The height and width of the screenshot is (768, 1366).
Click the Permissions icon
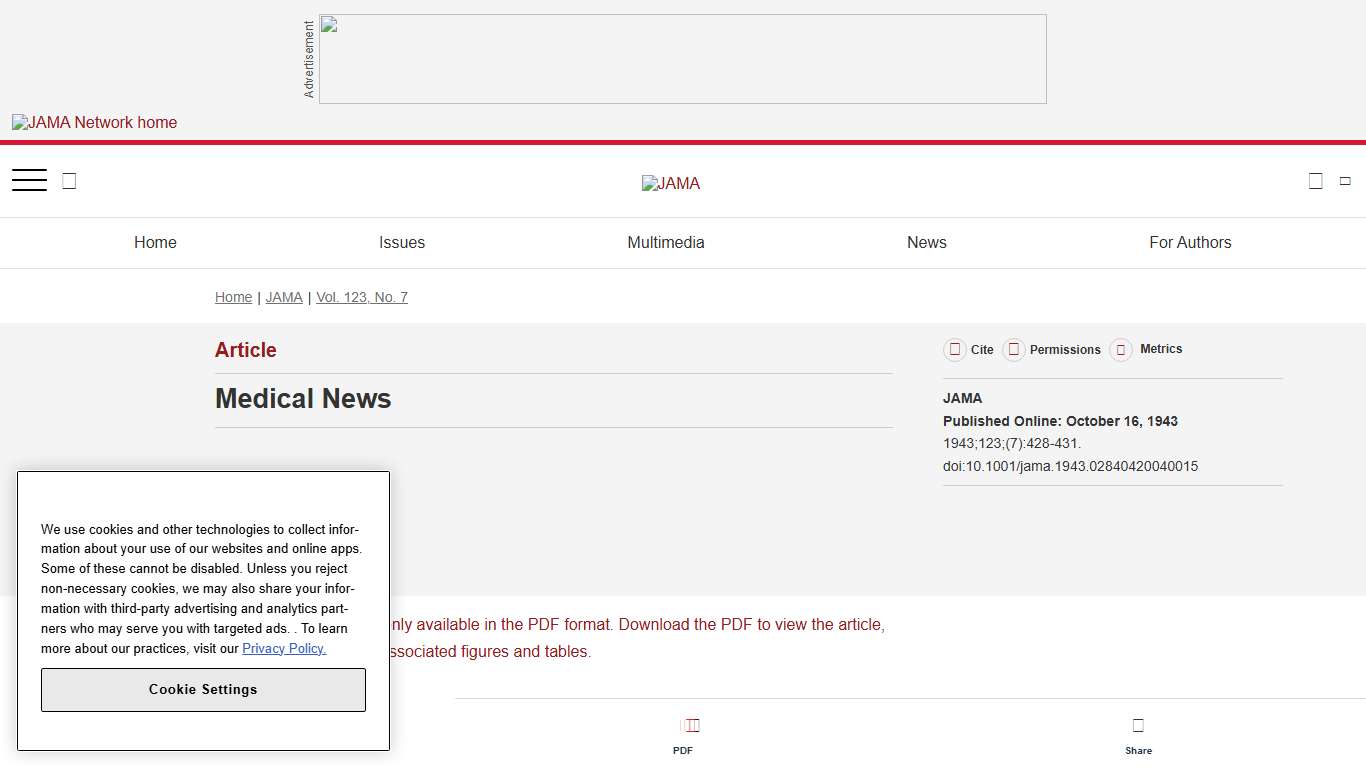click(x=1014, y=349)
